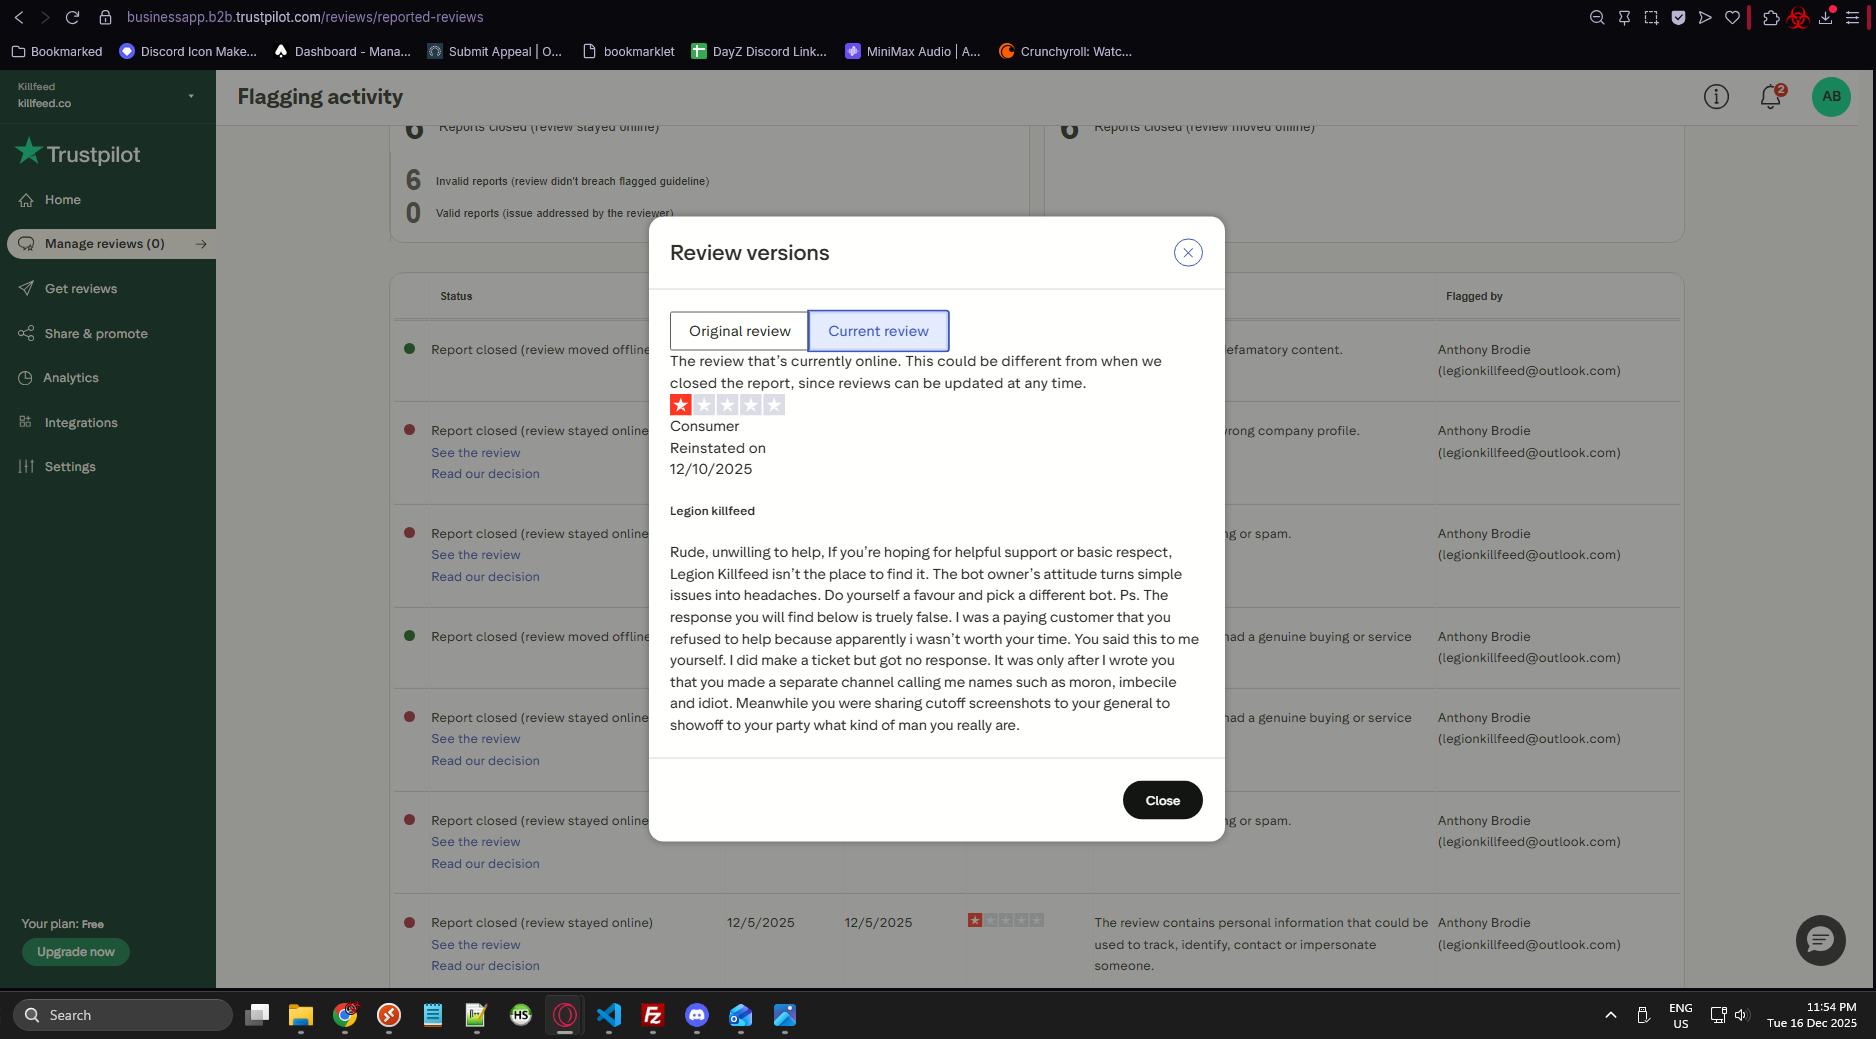Open the Submit Appeal bookmark
Viewport: 1876px width, 1039px height.
(495, 52)
